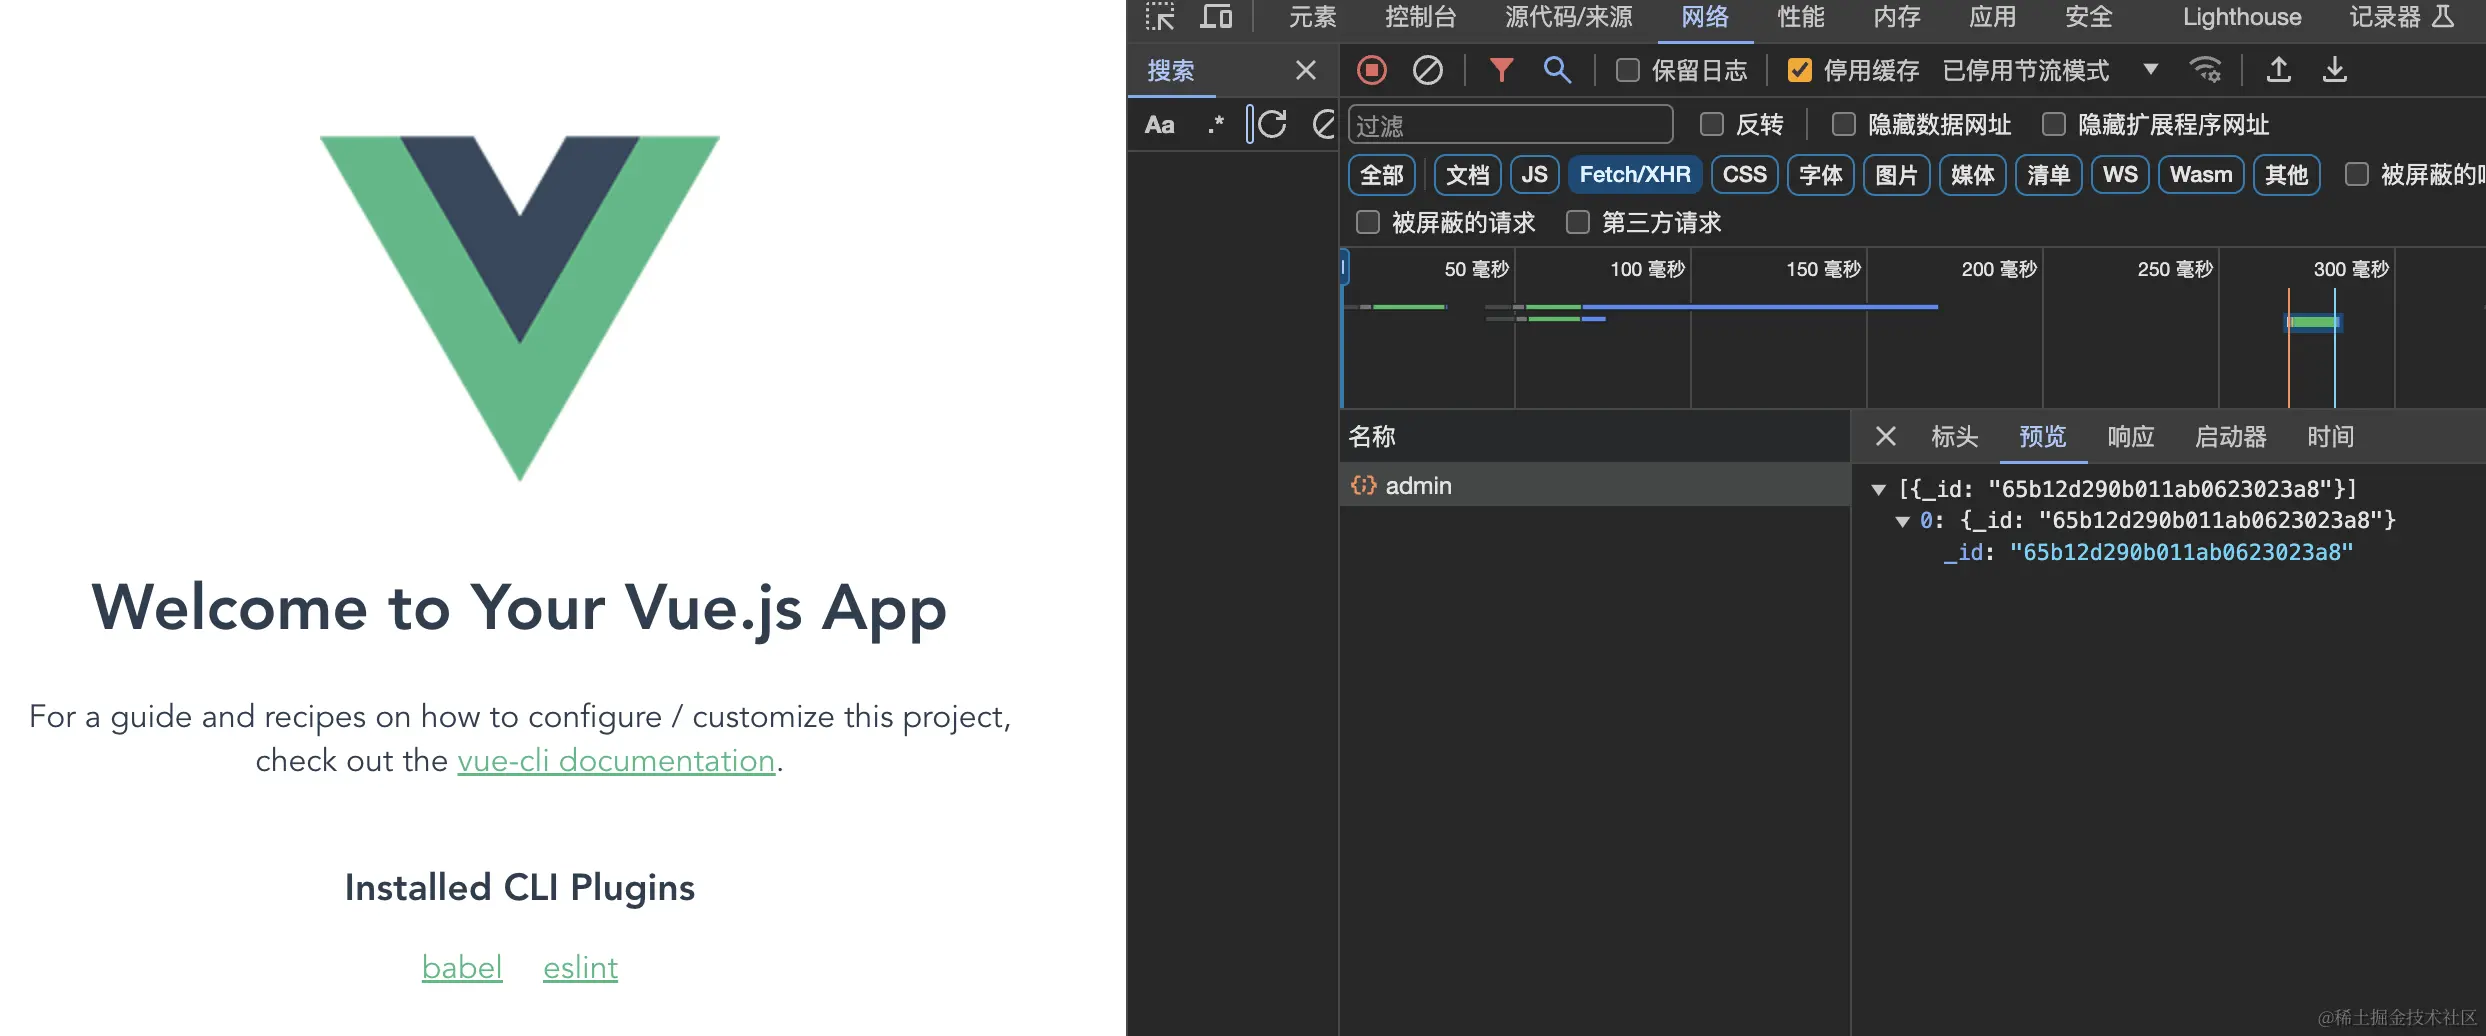This screenshot has width=2486, height=1036.
Task: Check hide extension URLs option
Action: (x=2054, y=124)
